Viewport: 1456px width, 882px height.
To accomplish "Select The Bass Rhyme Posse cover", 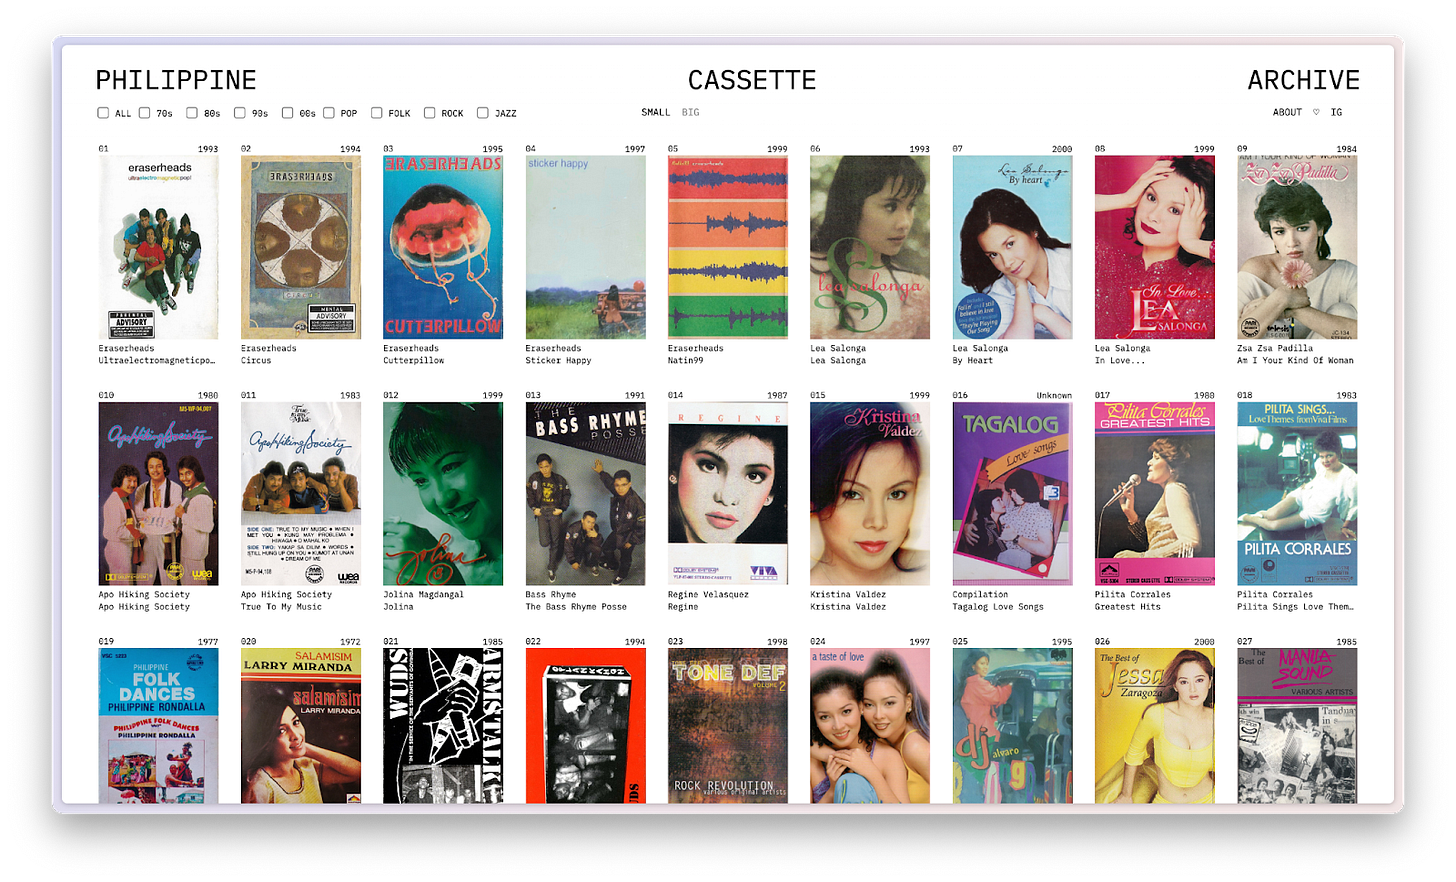I will pos(585,494).
